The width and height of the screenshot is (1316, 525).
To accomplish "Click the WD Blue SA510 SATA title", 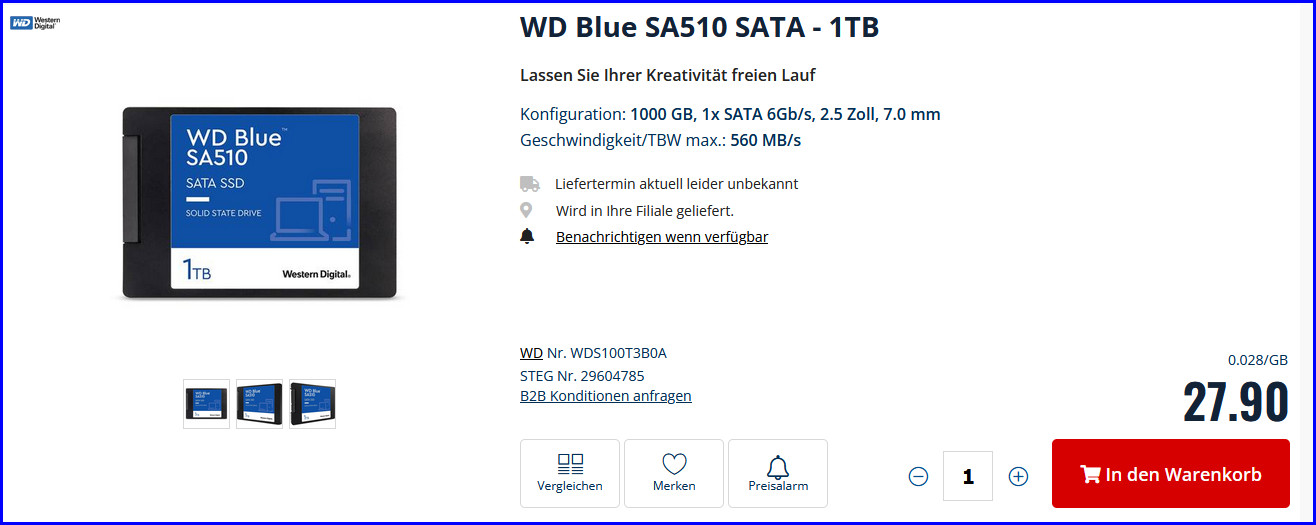I will [x=699, y=27].
